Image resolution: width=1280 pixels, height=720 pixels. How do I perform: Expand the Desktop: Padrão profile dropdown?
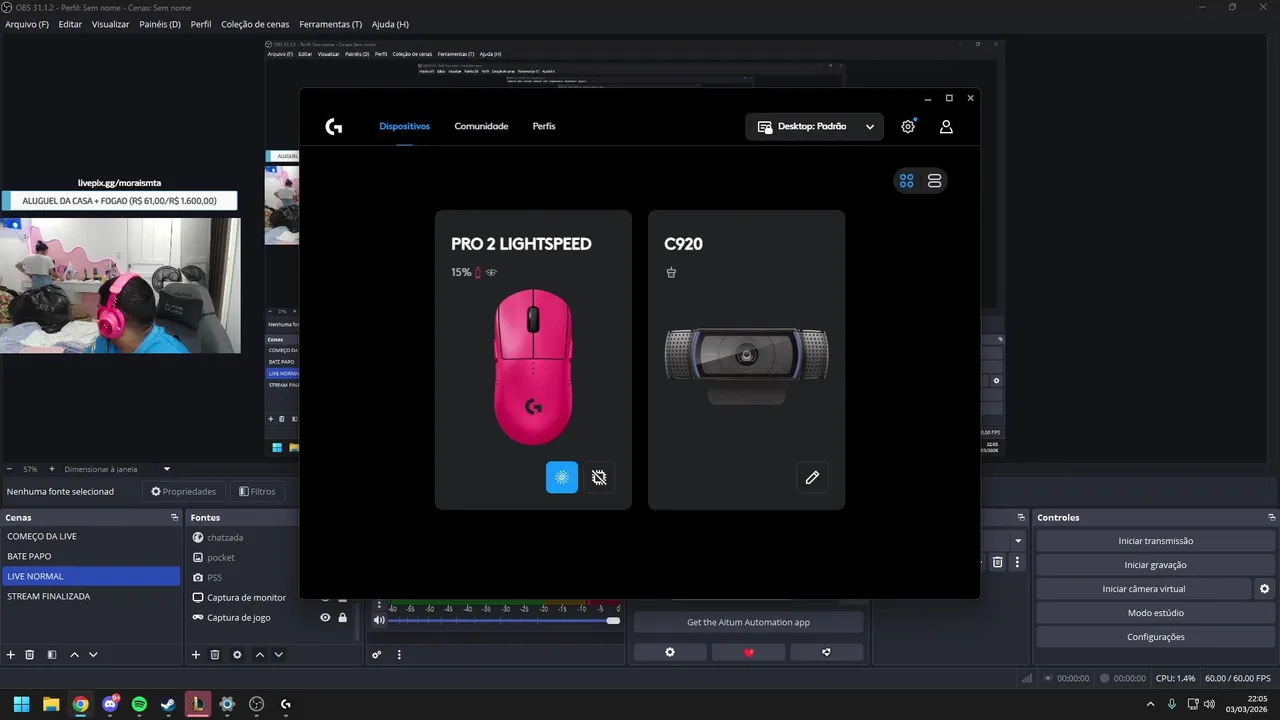(x=814, y=127)
